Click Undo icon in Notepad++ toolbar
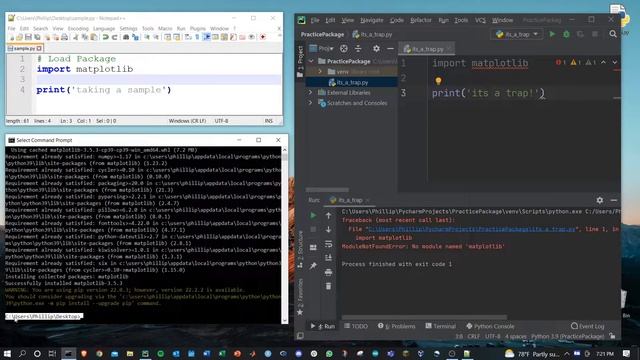 (105, 37)
